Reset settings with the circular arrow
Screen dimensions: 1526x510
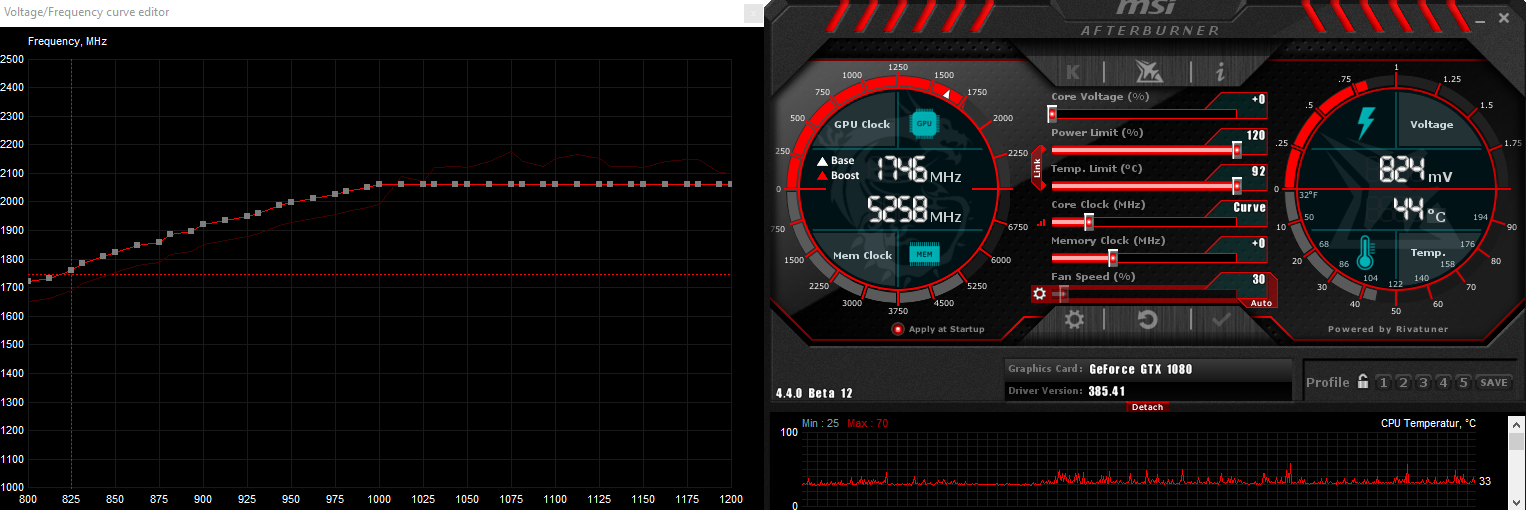coord(1147,320)
